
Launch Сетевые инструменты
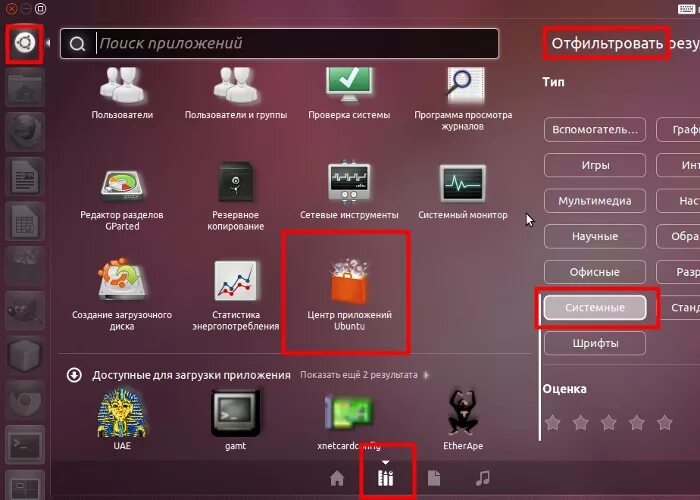click(349, 191)
